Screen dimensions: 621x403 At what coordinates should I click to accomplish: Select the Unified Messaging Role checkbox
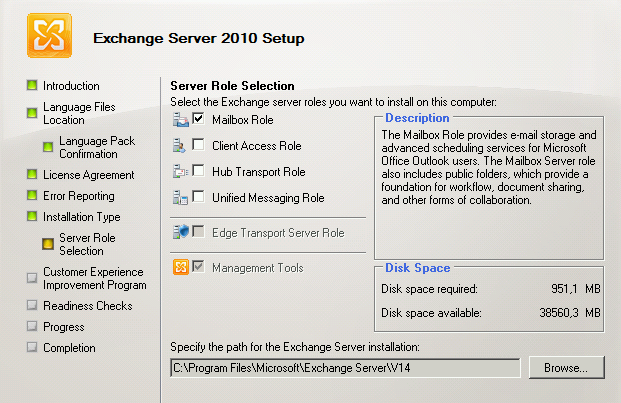tap(198, 198)
